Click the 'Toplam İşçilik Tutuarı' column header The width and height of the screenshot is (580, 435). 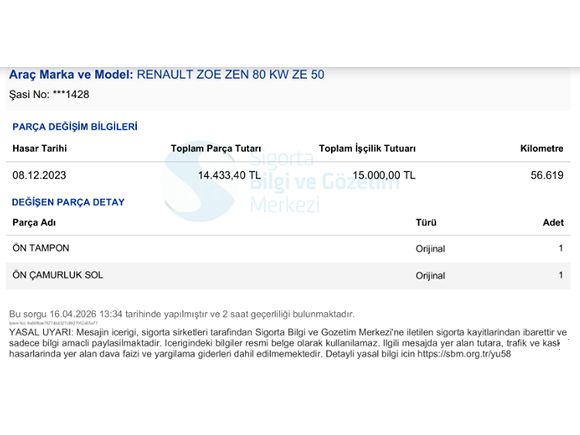[367, 148]
